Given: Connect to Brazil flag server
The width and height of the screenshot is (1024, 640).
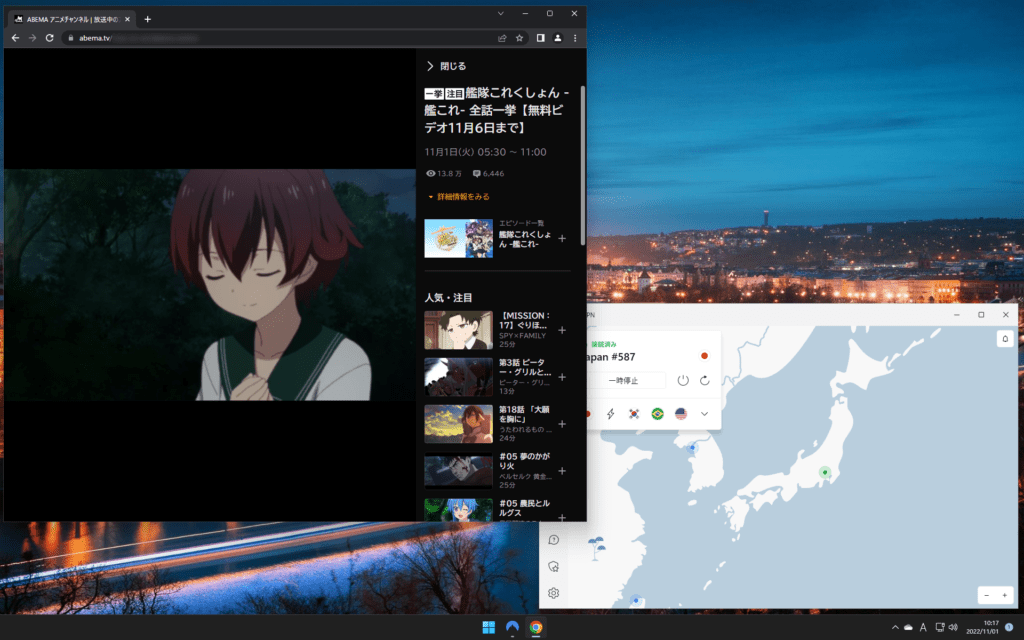Looking at the screenshot, I should coord(658,413).
